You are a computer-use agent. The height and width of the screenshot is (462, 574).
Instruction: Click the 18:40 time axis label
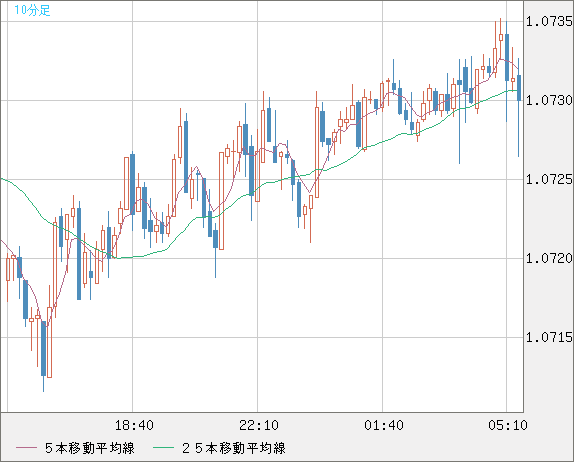[134, 425]
